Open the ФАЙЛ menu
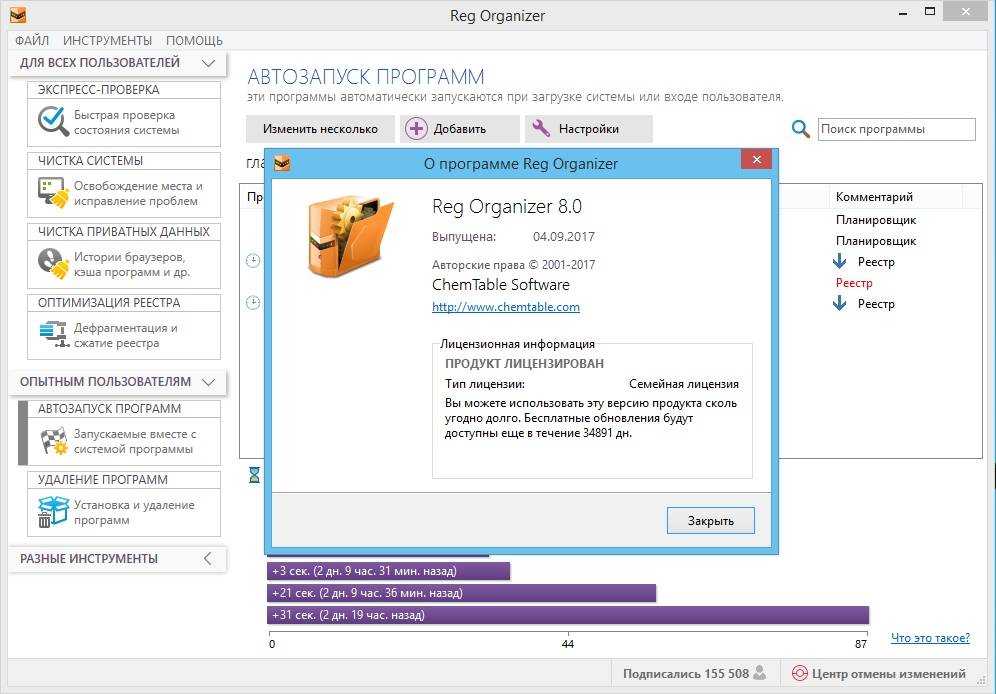 (32, 41)
